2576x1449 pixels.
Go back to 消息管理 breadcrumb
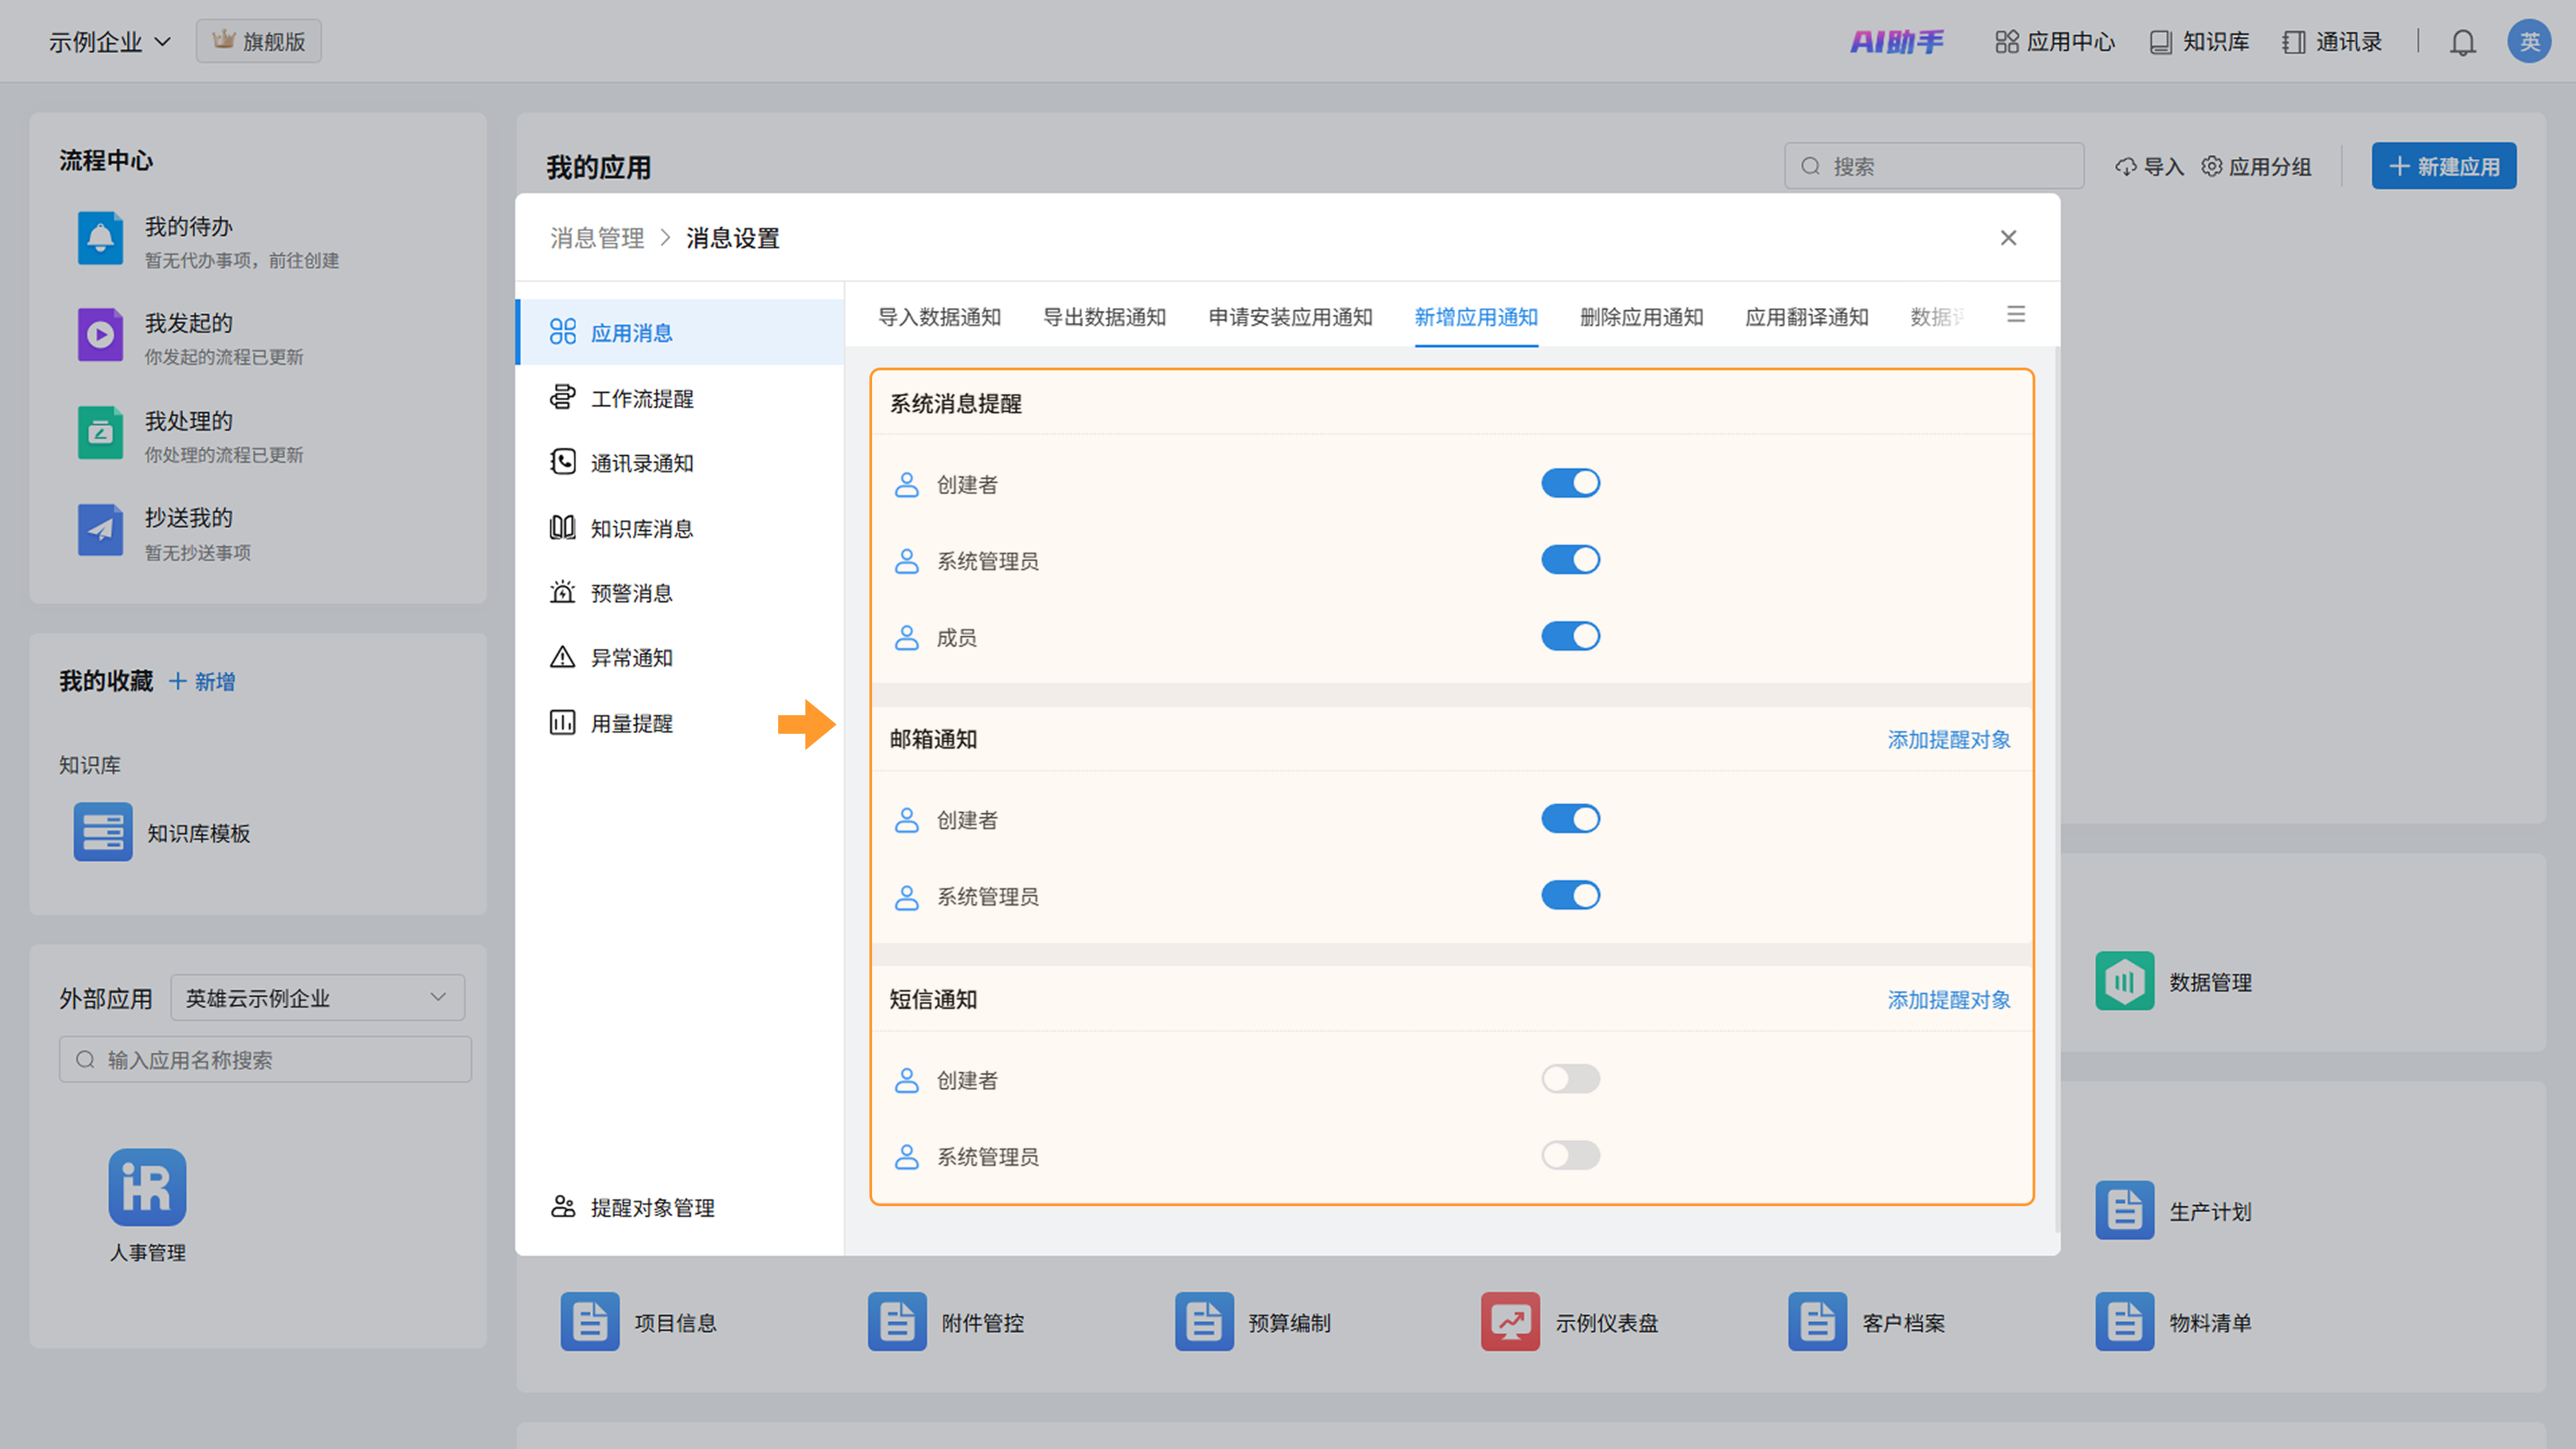coord(597,238)
